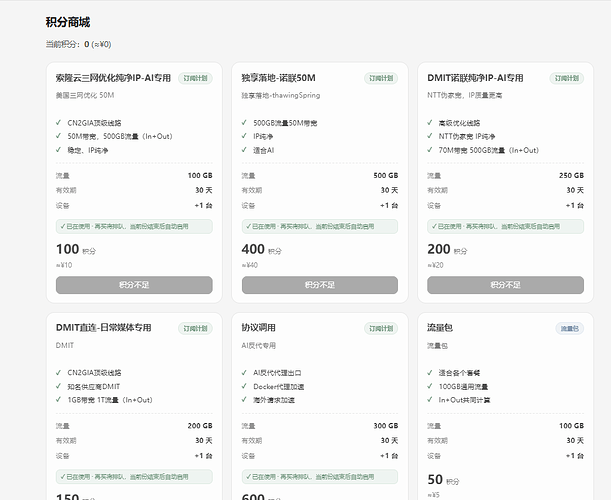Click the DMIT直连-日常媒体专用 card title

pyautogui.click(x=103, y=328)
